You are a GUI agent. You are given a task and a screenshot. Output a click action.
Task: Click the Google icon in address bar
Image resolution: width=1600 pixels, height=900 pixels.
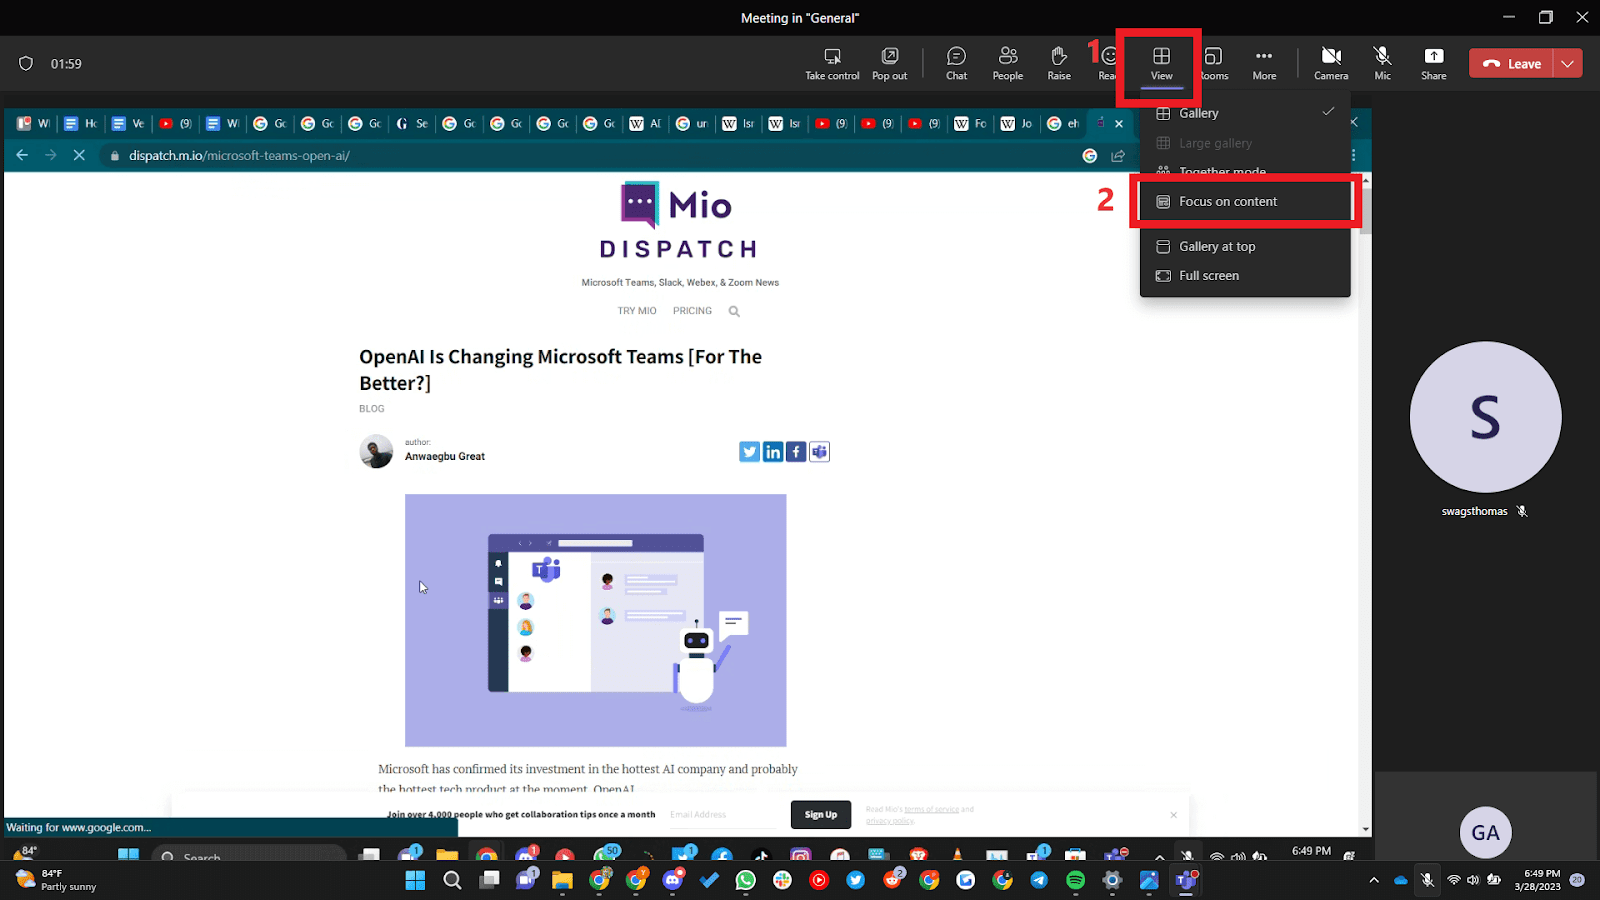pos(1090,155)
